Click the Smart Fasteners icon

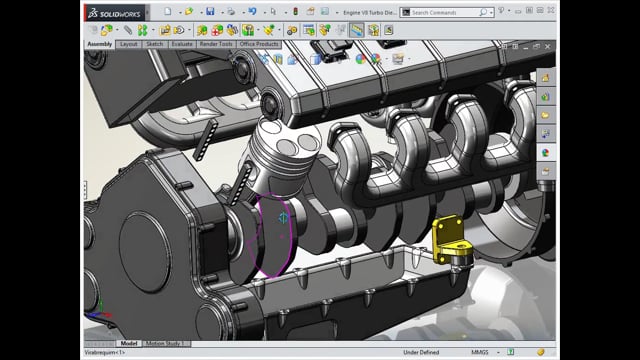(165, 30)
